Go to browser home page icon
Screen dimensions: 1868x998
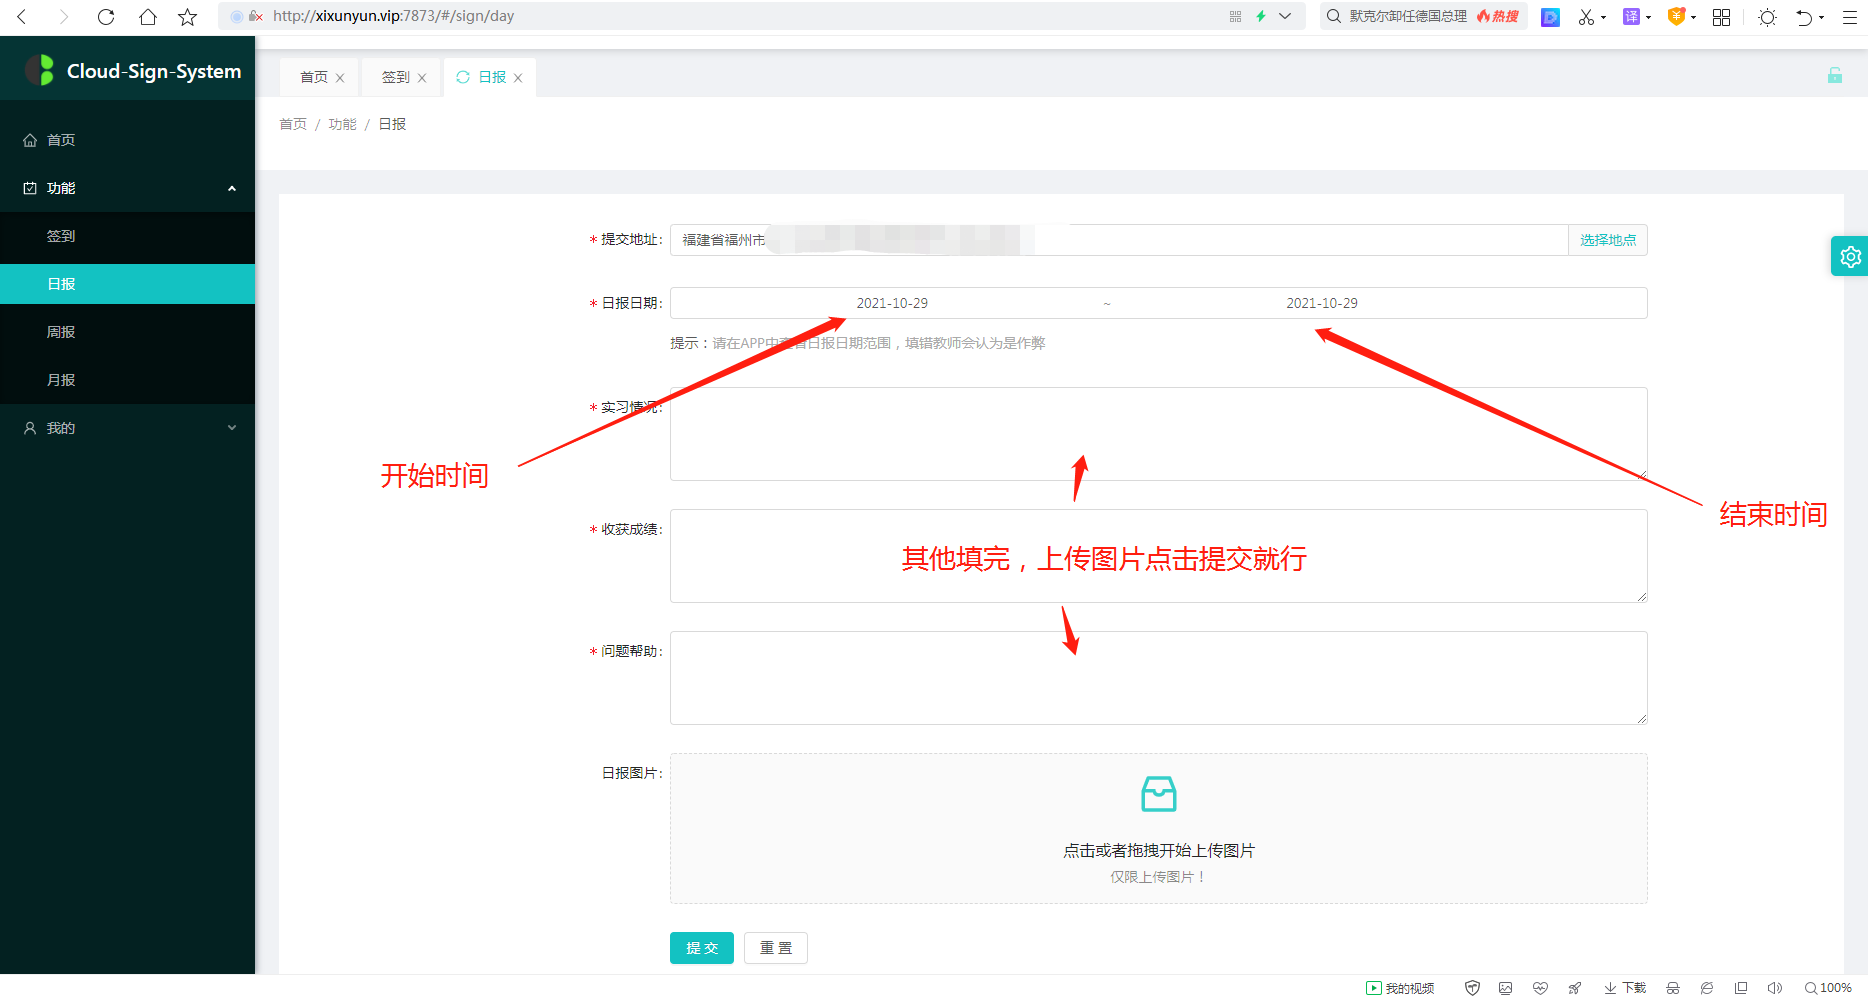[148, 17]
